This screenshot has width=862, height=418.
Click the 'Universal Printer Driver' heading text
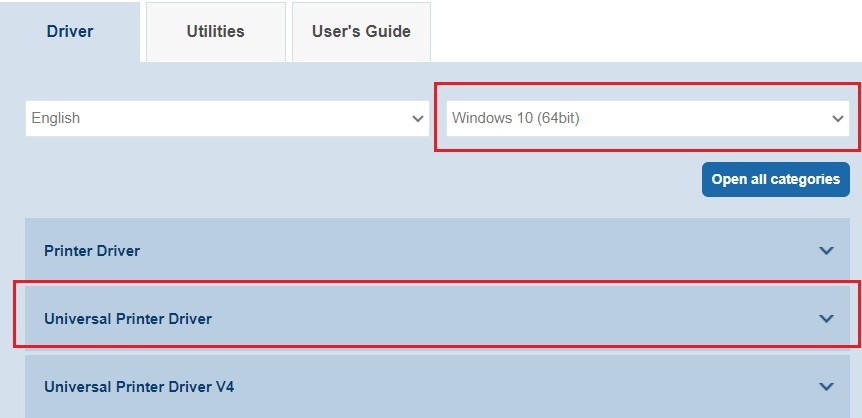[x=128, y=319]
